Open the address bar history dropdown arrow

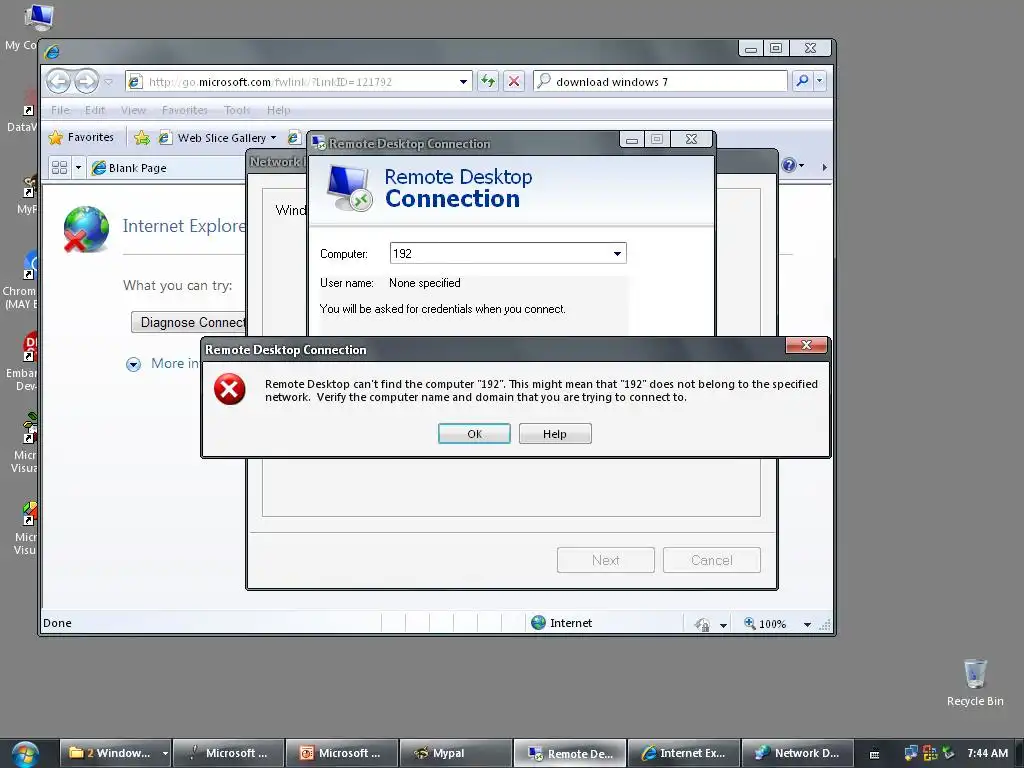(x=463, y=82)
